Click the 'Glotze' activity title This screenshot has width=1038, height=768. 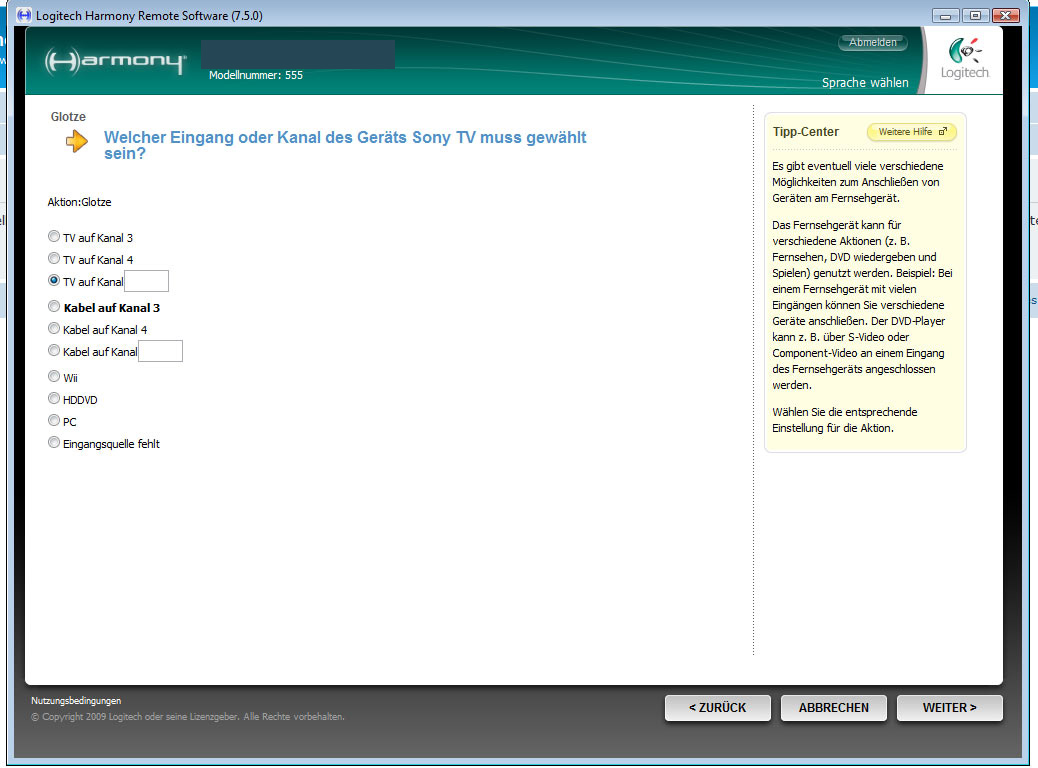pyautogui.click(x=68, y=117)
